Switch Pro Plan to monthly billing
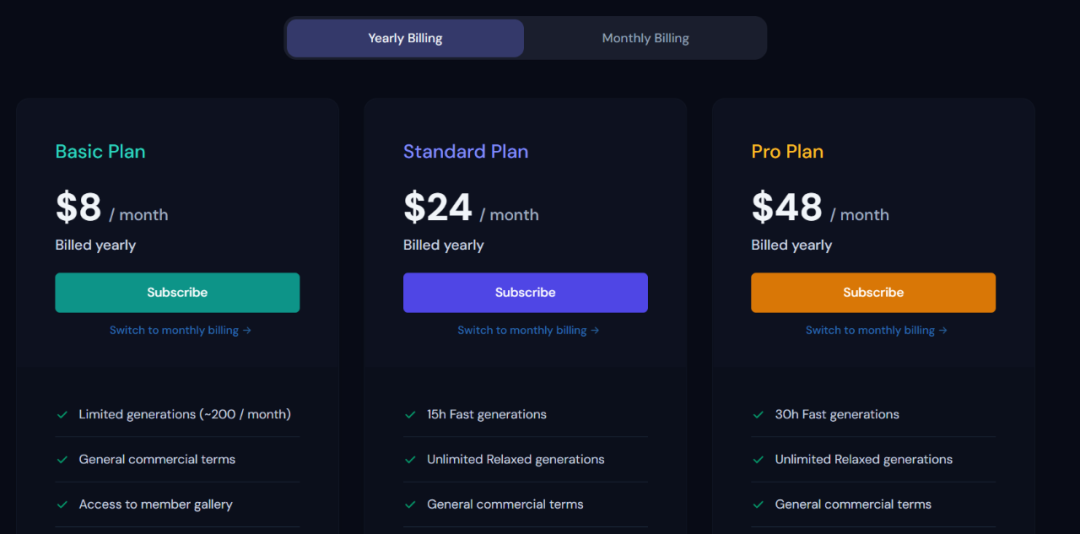This screenshot has width=1080, height=534. point(876,330)
